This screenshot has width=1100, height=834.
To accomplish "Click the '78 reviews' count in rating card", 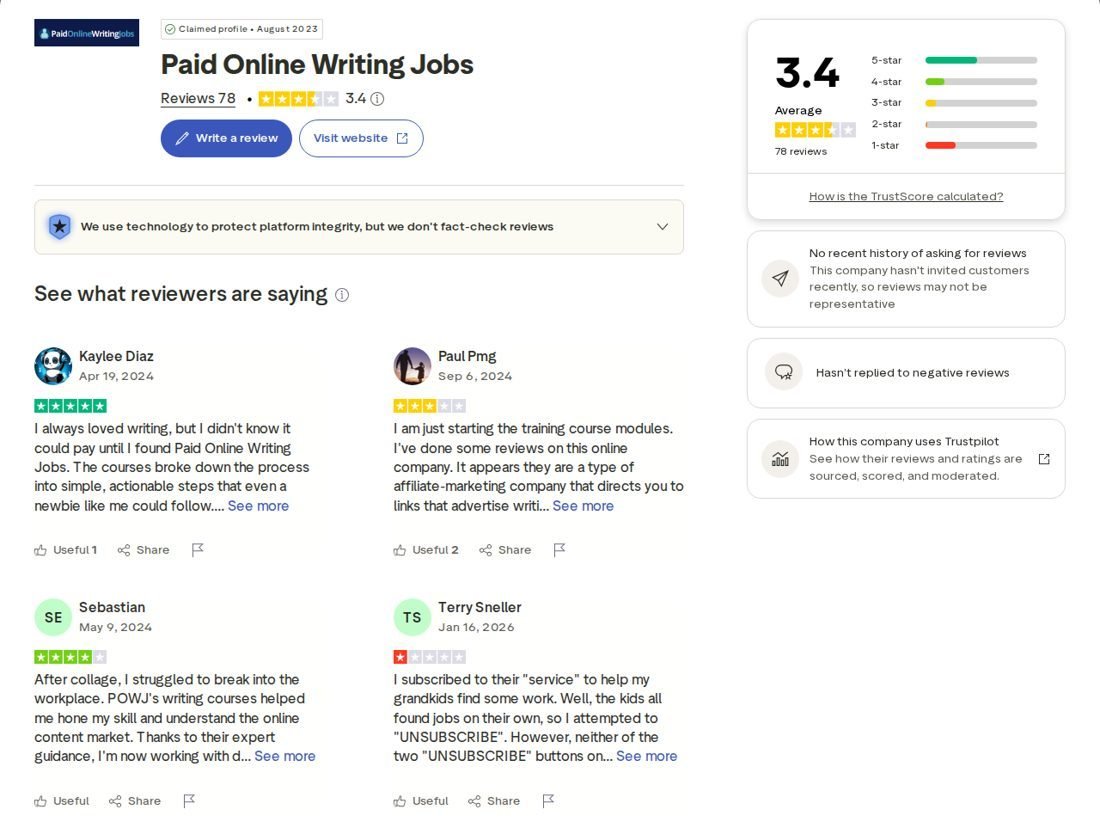I will coord(800,152).
